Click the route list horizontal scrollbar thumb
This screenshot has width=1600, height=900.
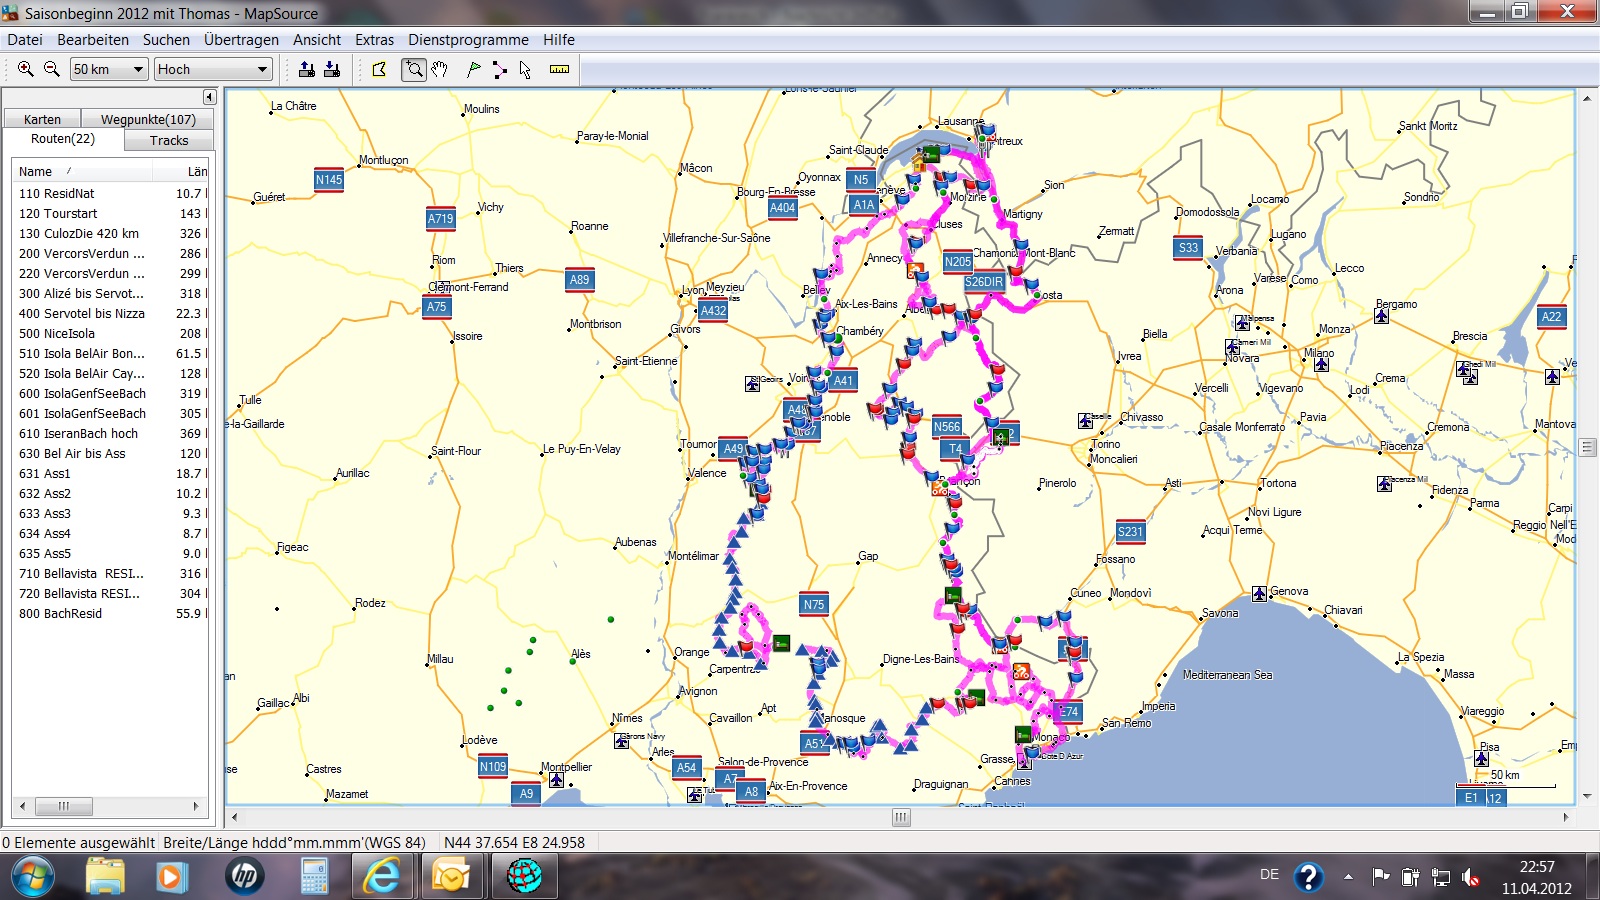click(64, 806)
